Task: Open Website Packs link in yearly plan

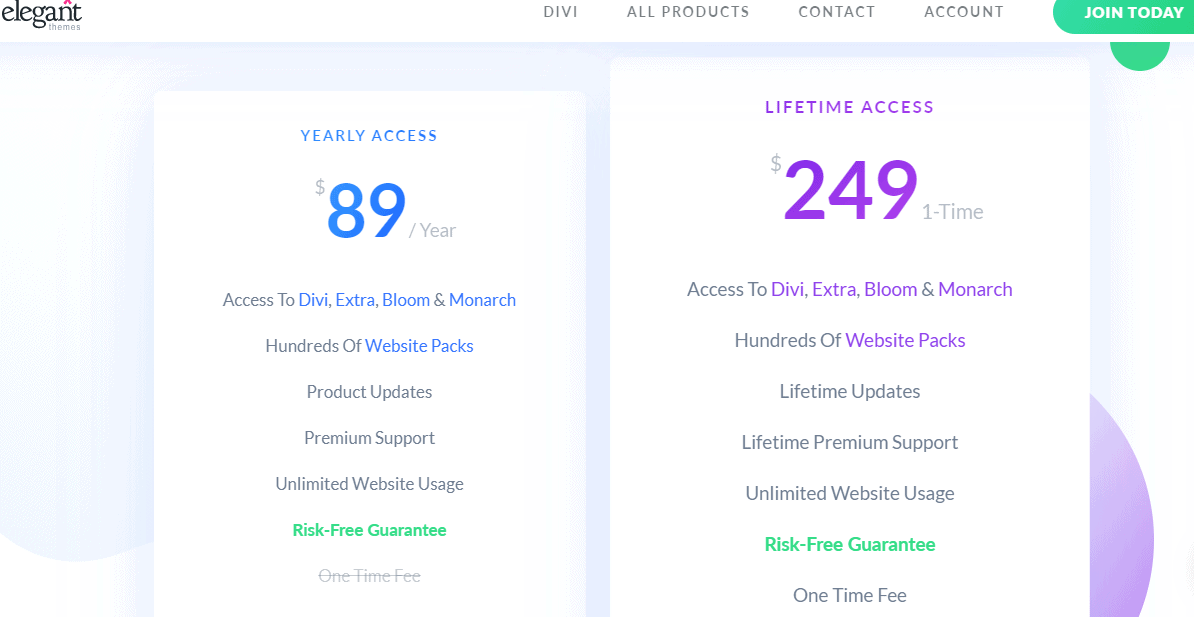Action: [x=419, y=346]
